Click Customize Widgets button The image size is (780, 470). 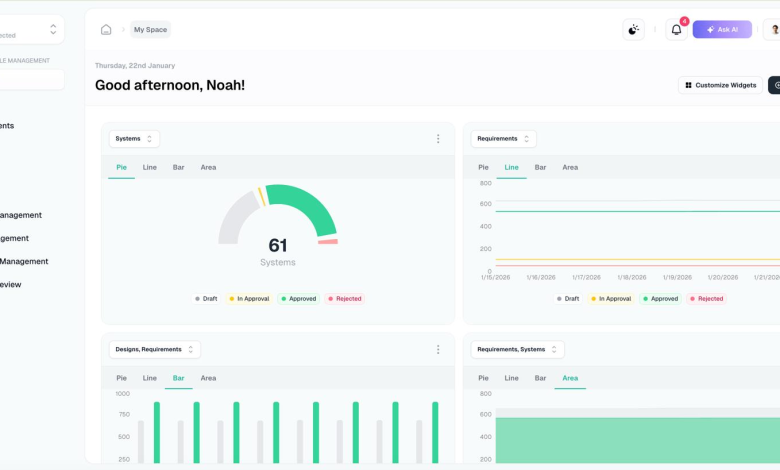point(719,85)
